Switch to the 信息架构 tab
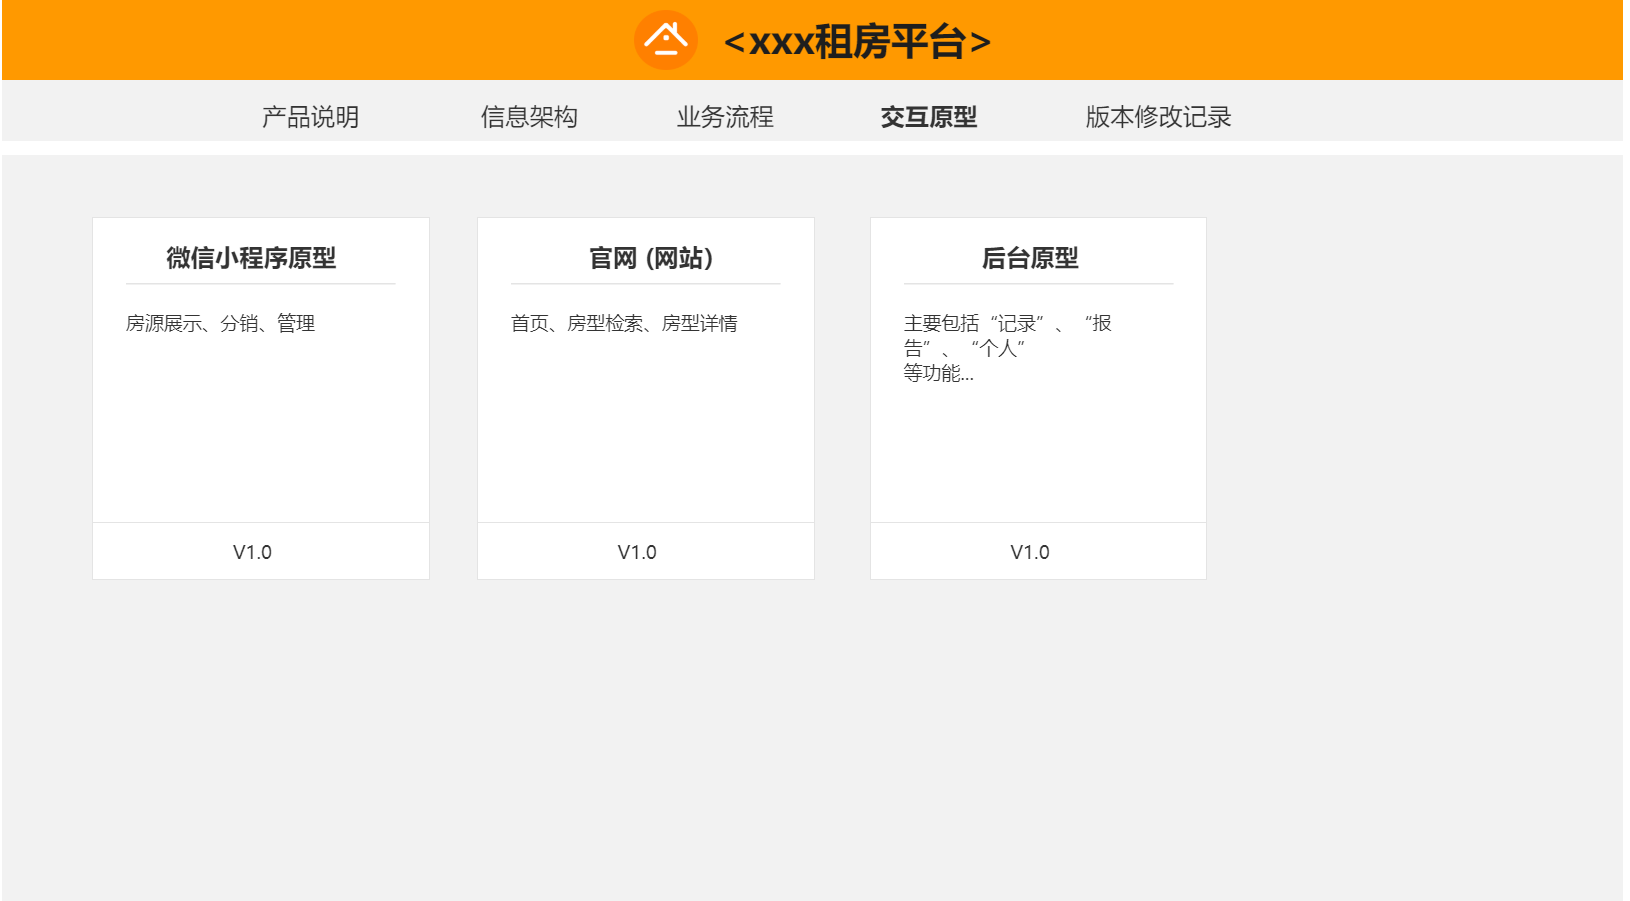This screenshot has height=901, width=1630. [529, 117]
